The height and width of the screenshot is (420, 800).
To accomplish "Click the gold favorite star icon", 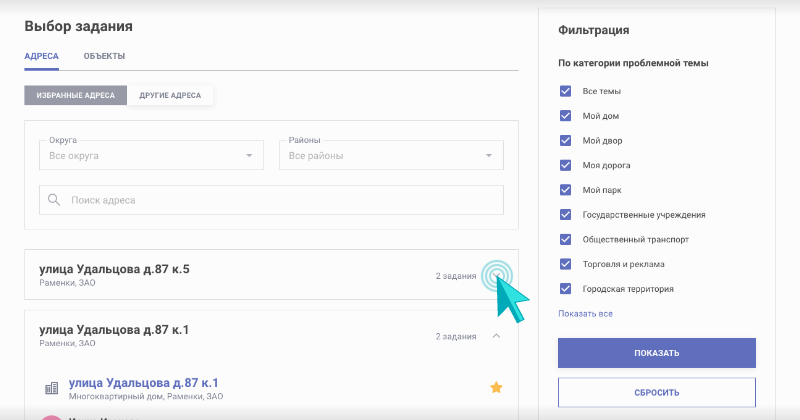I will [495, 387].
